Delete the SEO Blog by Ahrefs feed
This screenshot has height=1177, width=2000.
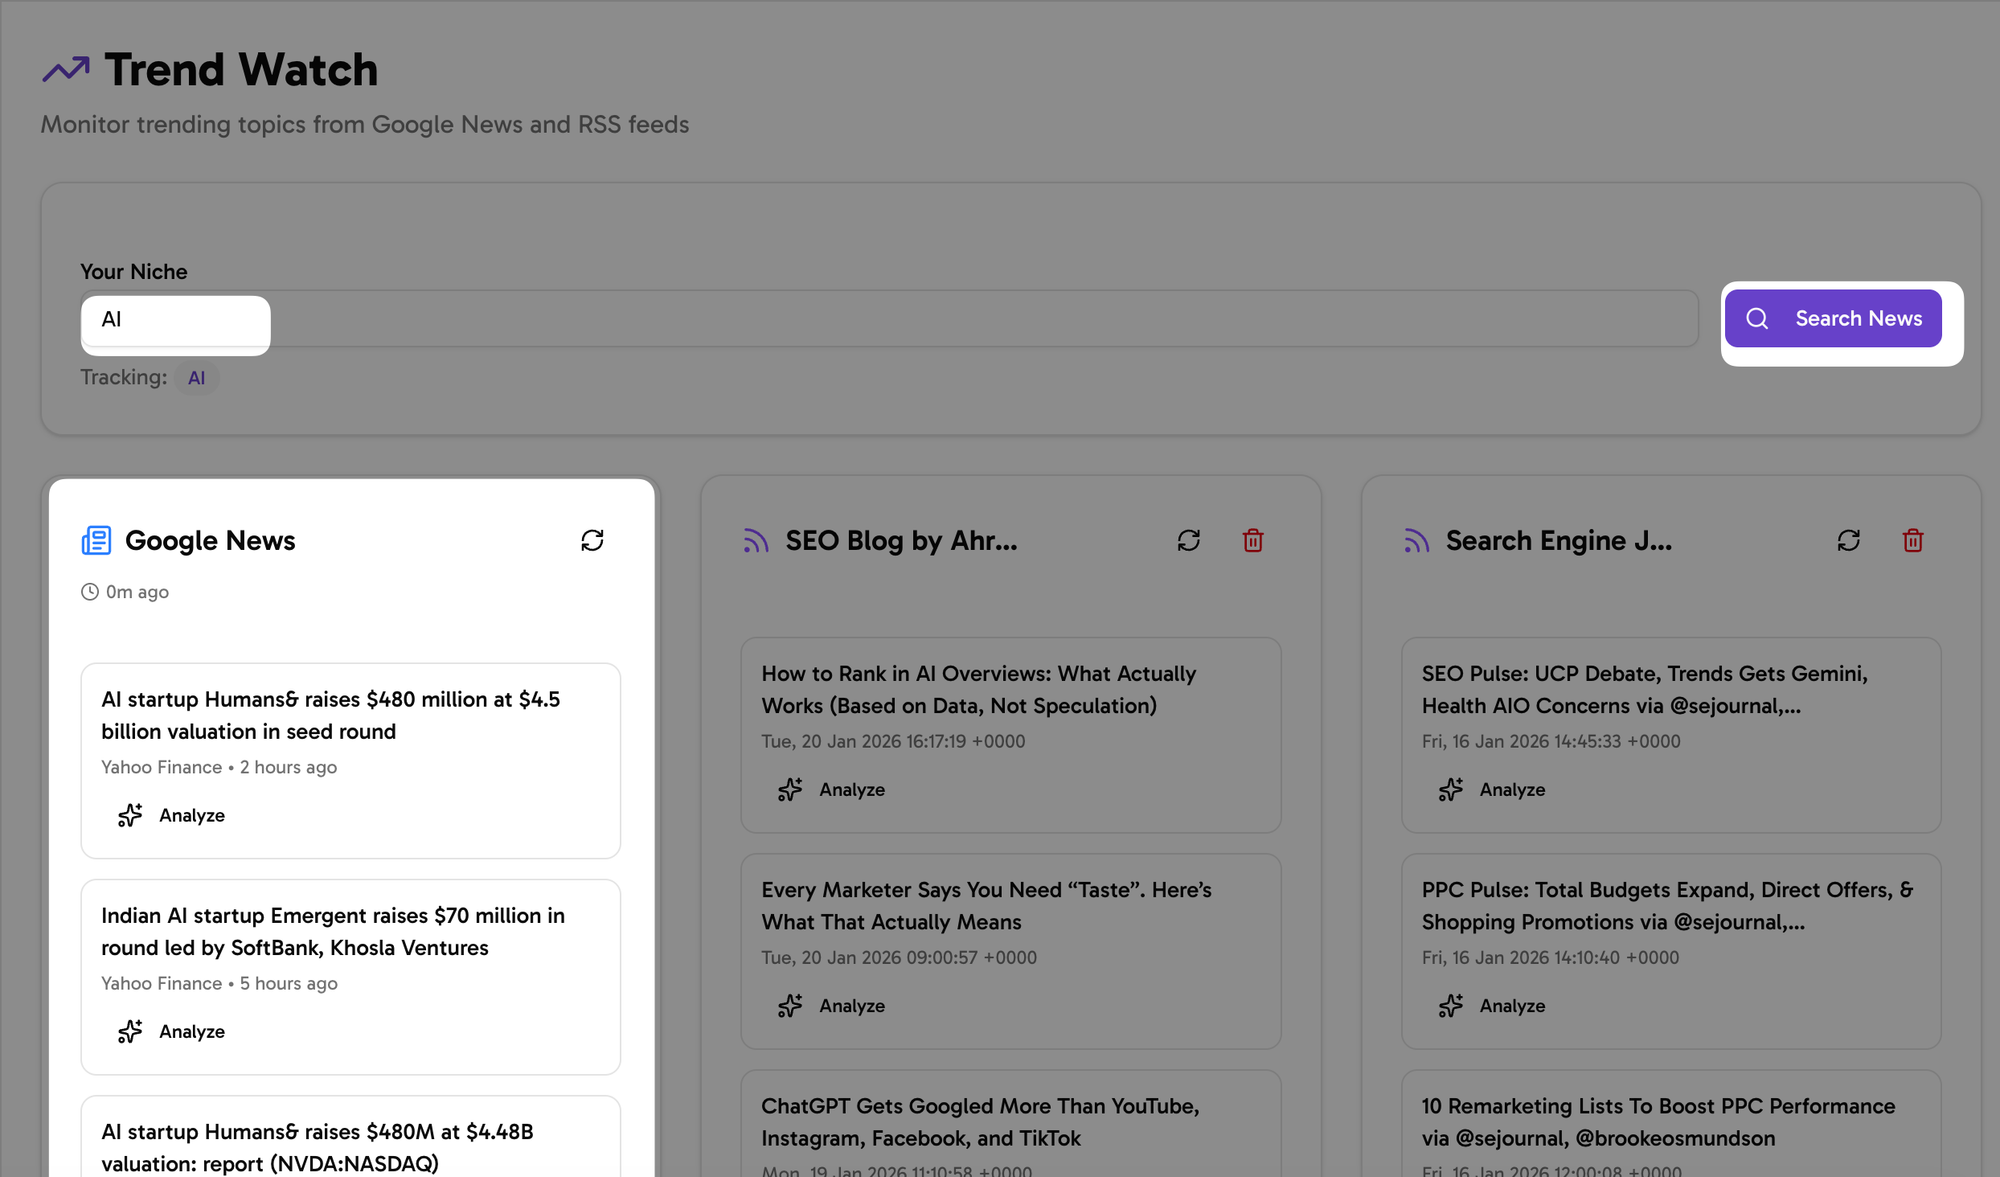coord(1252,540)
